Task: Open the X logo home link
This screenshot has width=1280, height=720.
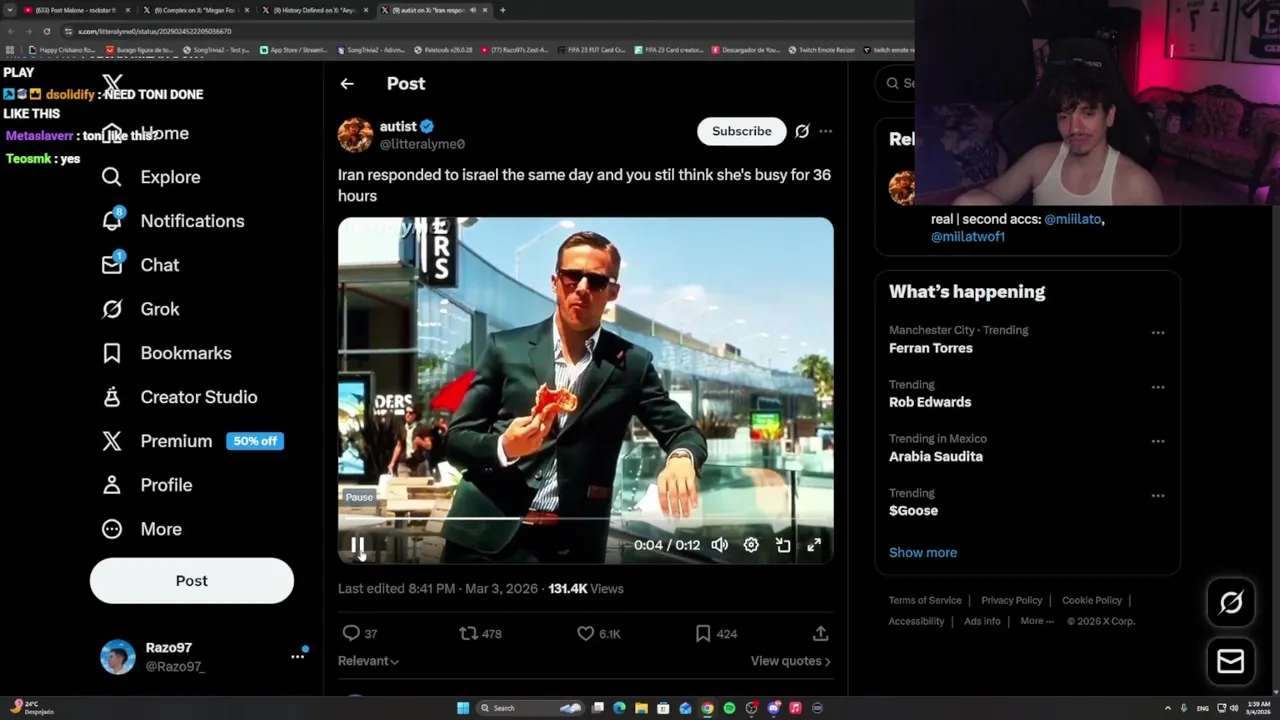Action: pyautogui.click(x=112, y=85)
